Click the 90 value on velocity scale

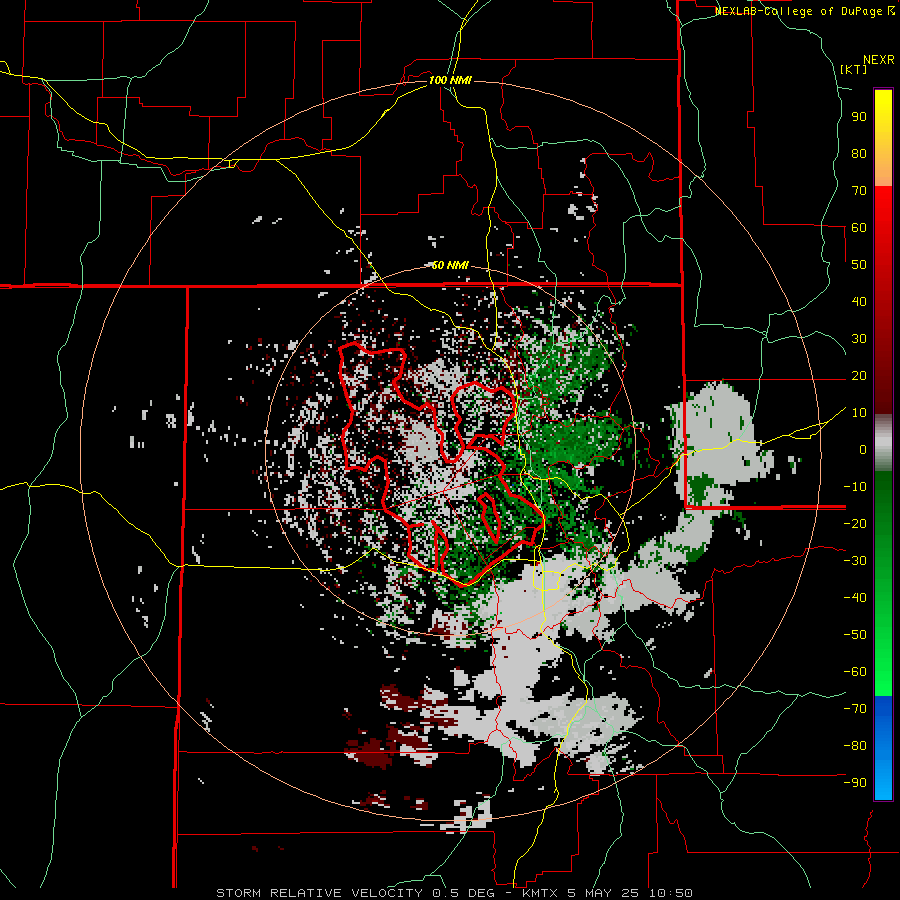(859, 117)
